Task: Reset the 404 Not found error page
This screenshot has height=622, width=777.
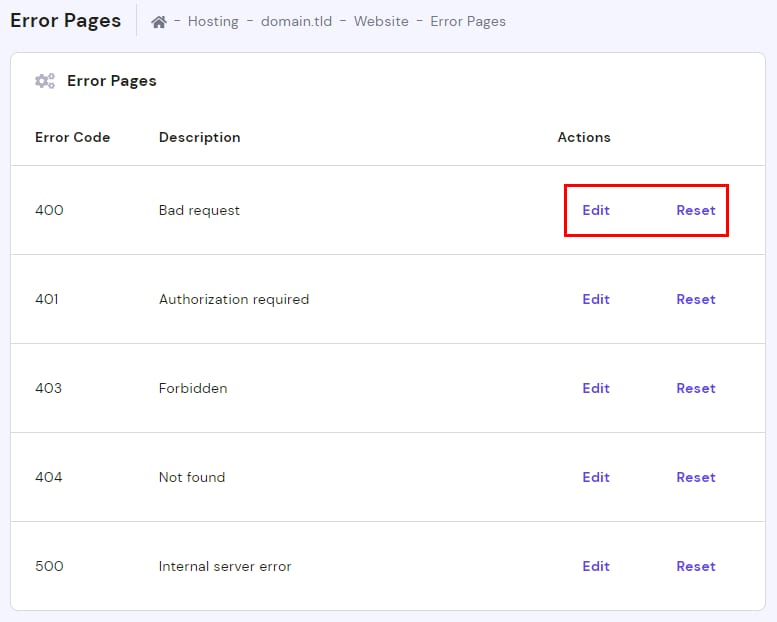Action: coord(696,477)
